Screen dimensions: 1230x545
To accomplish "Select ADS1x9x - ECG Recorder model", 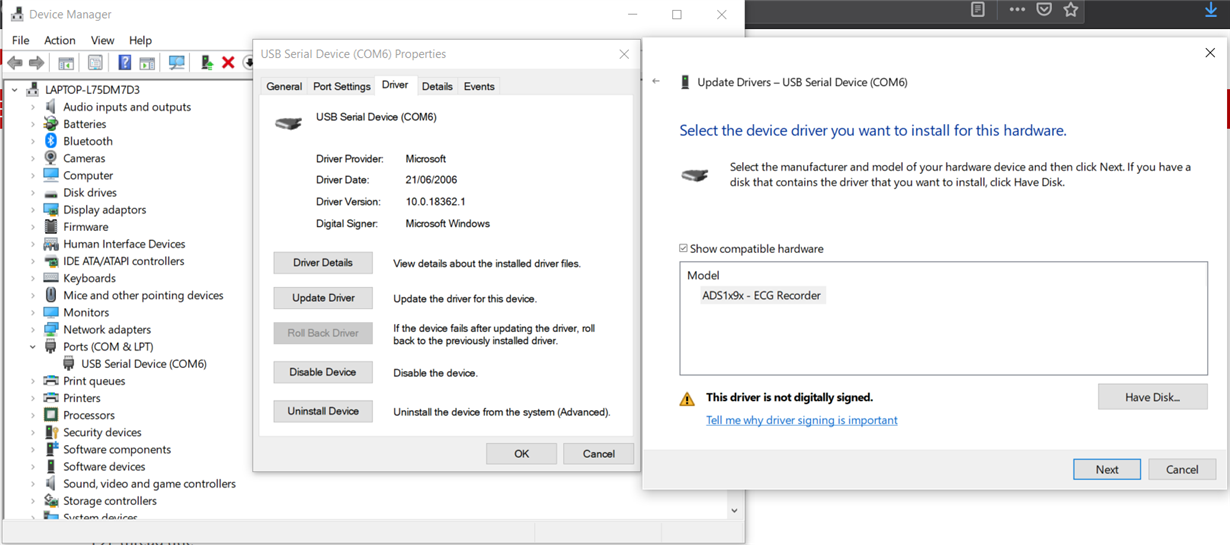I will coord(761,296).
